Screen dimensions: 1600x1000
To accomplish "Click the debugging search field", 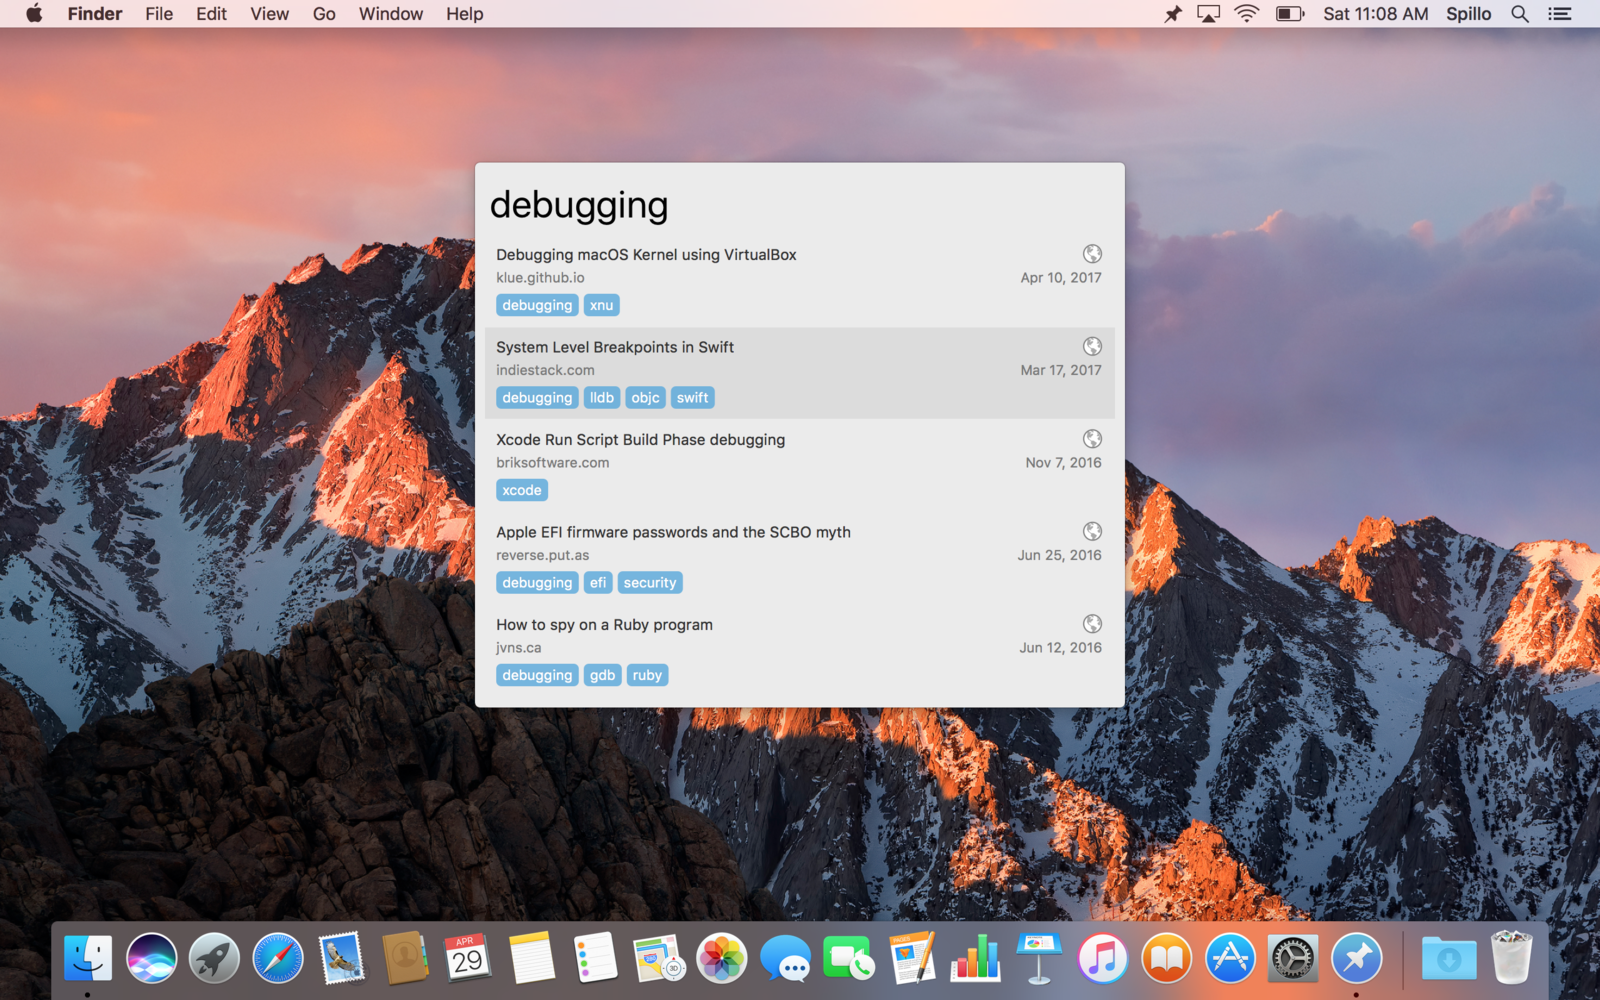I will click(799, 205).
